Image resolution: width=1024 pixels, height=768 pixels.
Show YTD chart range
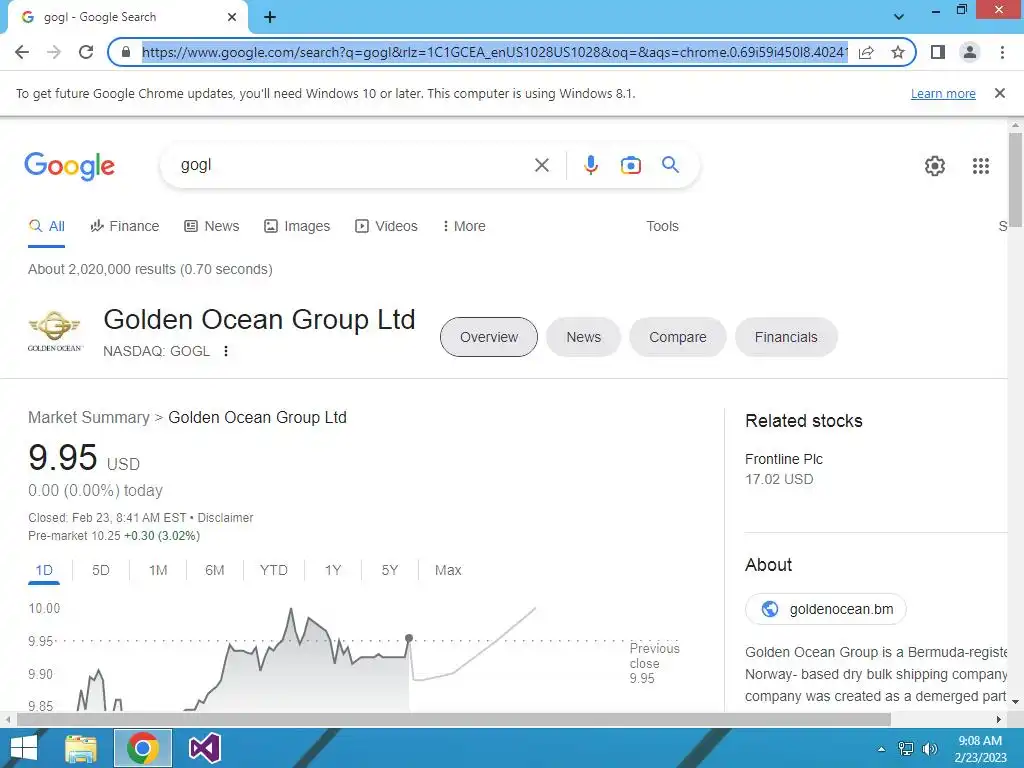(274, 570)
